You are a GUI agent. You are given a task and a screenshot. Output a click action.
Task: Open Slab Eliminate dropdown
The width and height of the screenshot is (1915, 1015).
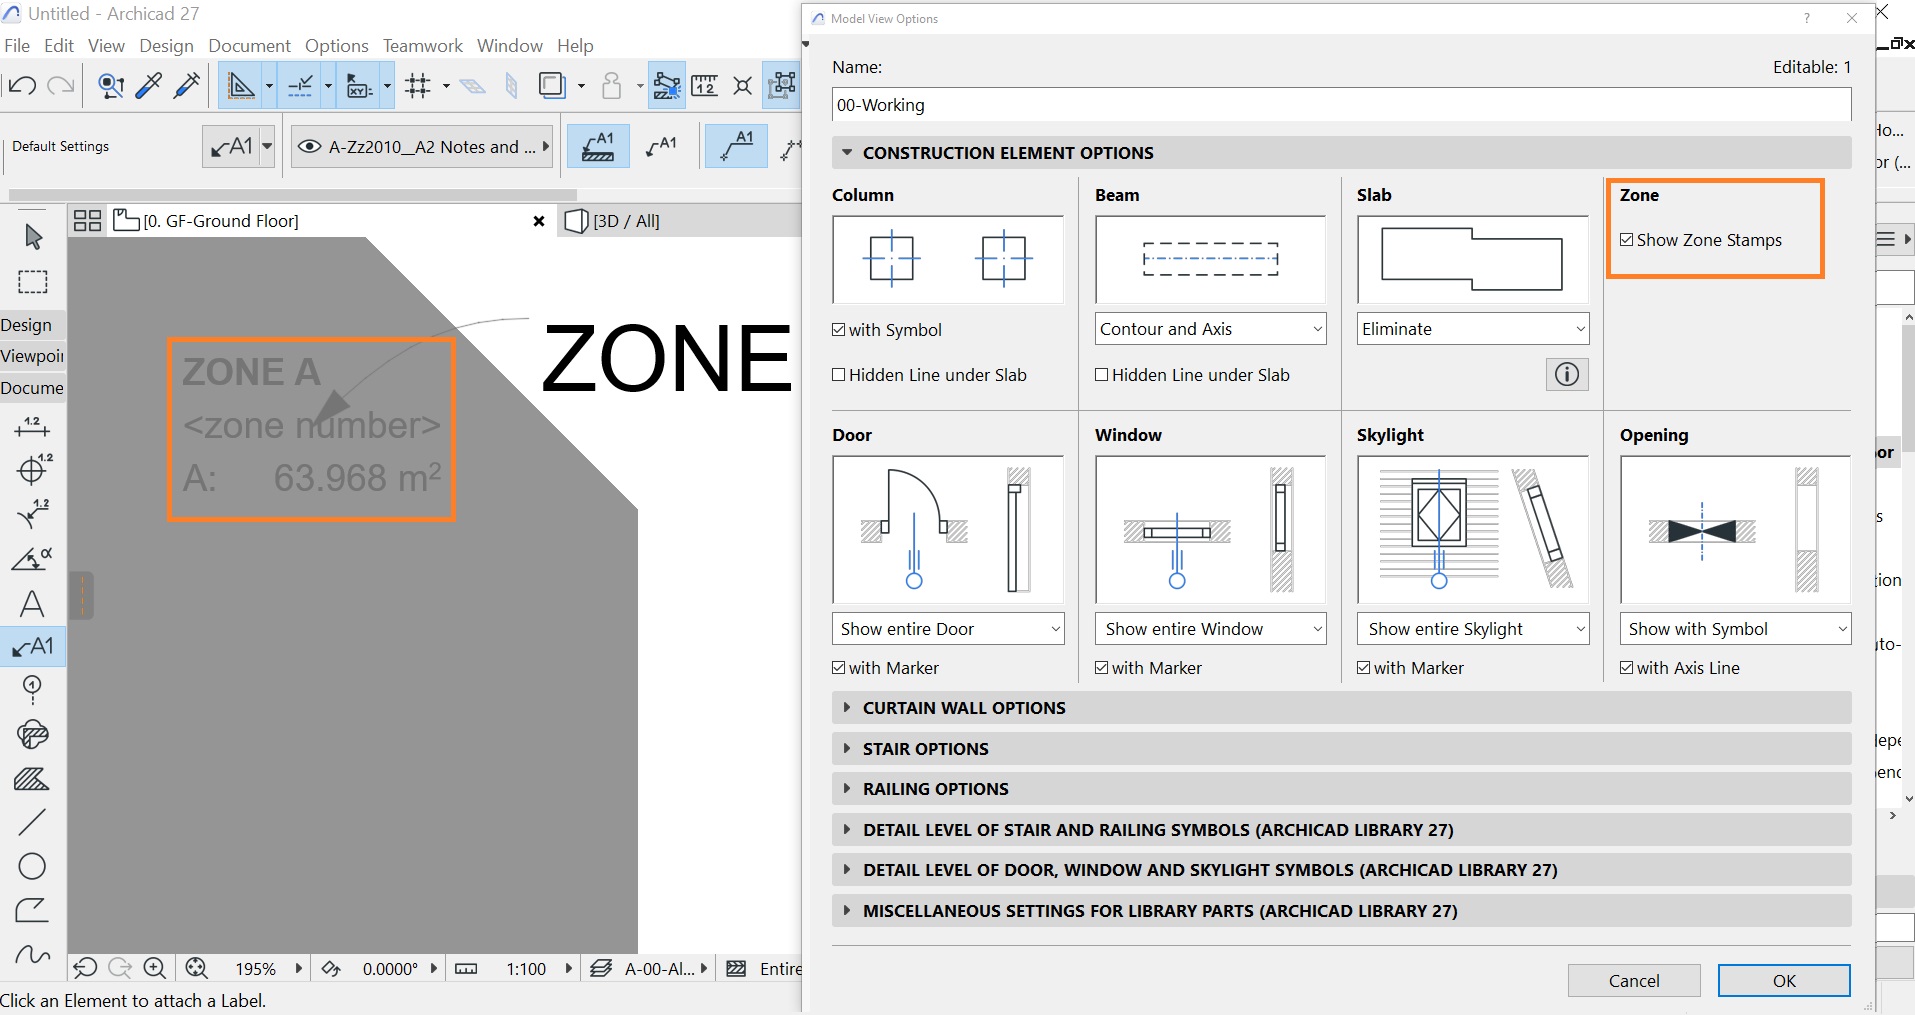[x=1472, y=329]
